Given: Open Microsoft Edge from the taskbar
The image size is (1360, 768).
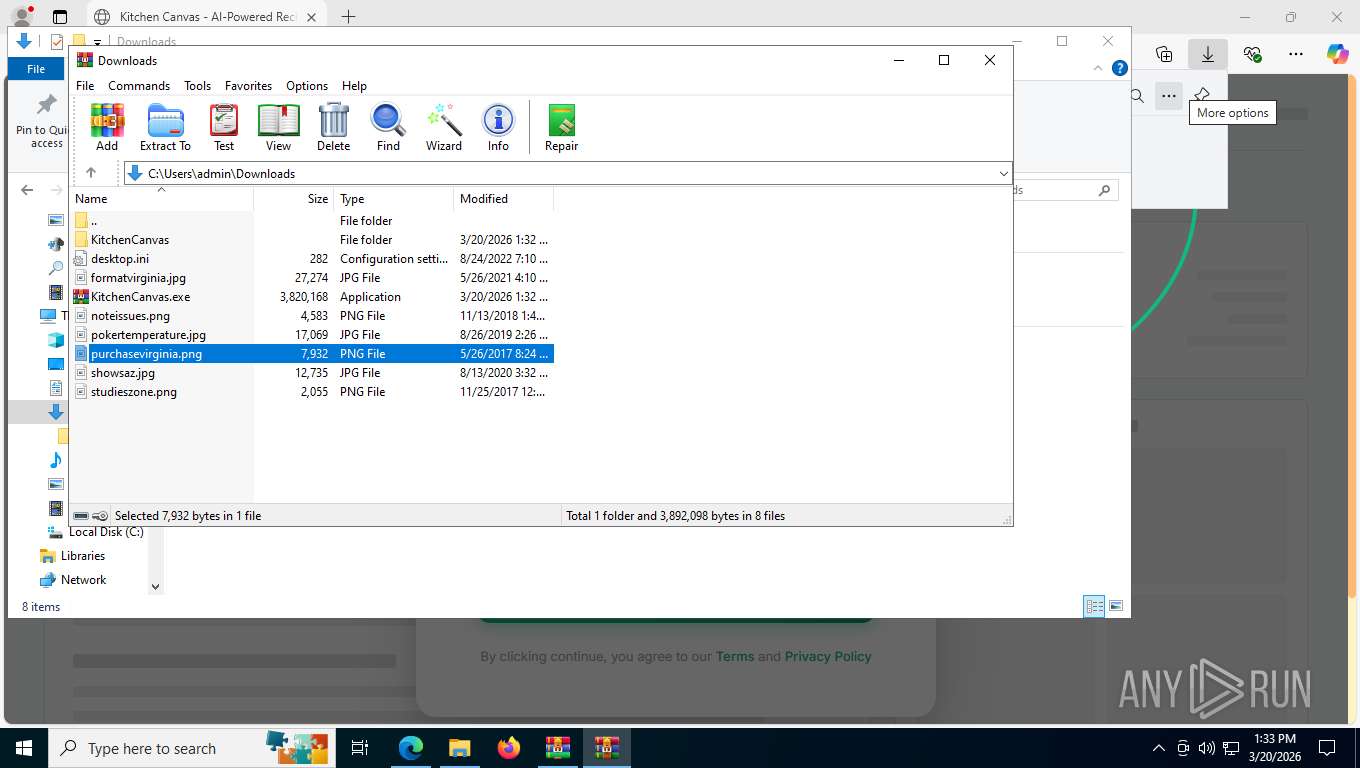Looking at the screenshot, I should coord(411,748).
